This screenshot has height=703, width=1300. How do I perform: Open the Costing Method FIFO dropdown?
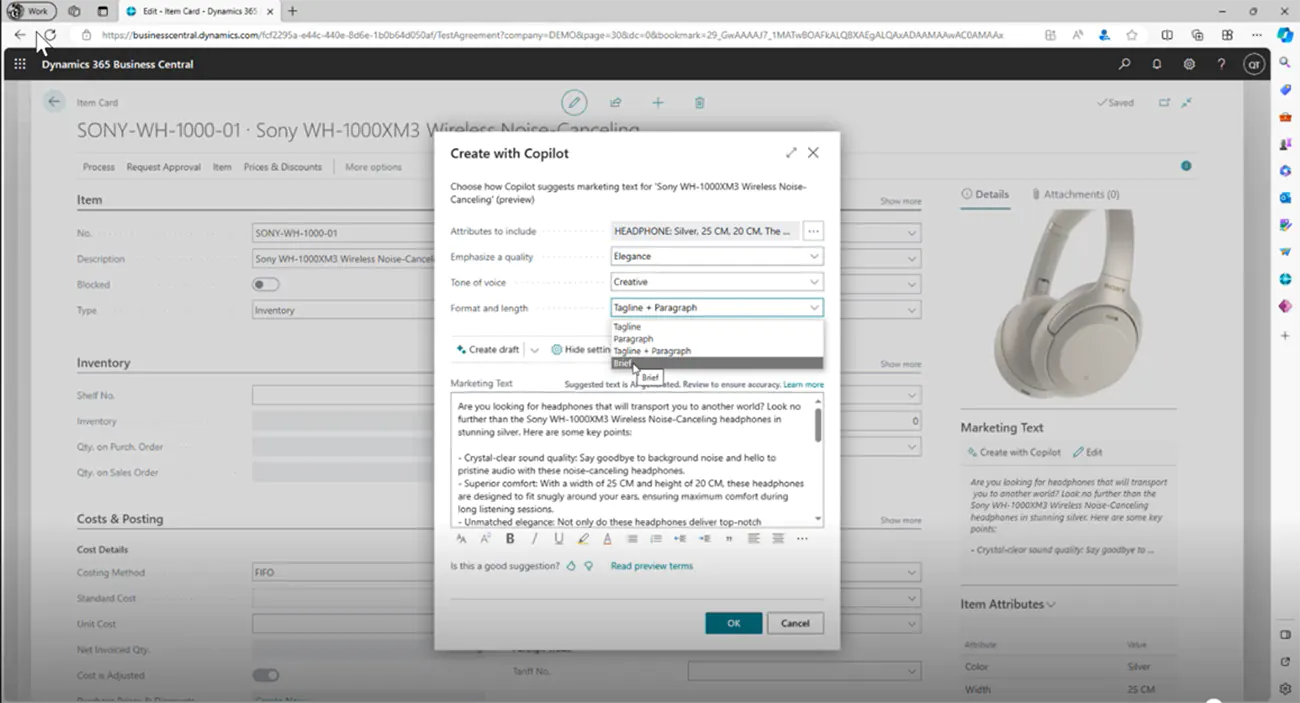(912, 573)
